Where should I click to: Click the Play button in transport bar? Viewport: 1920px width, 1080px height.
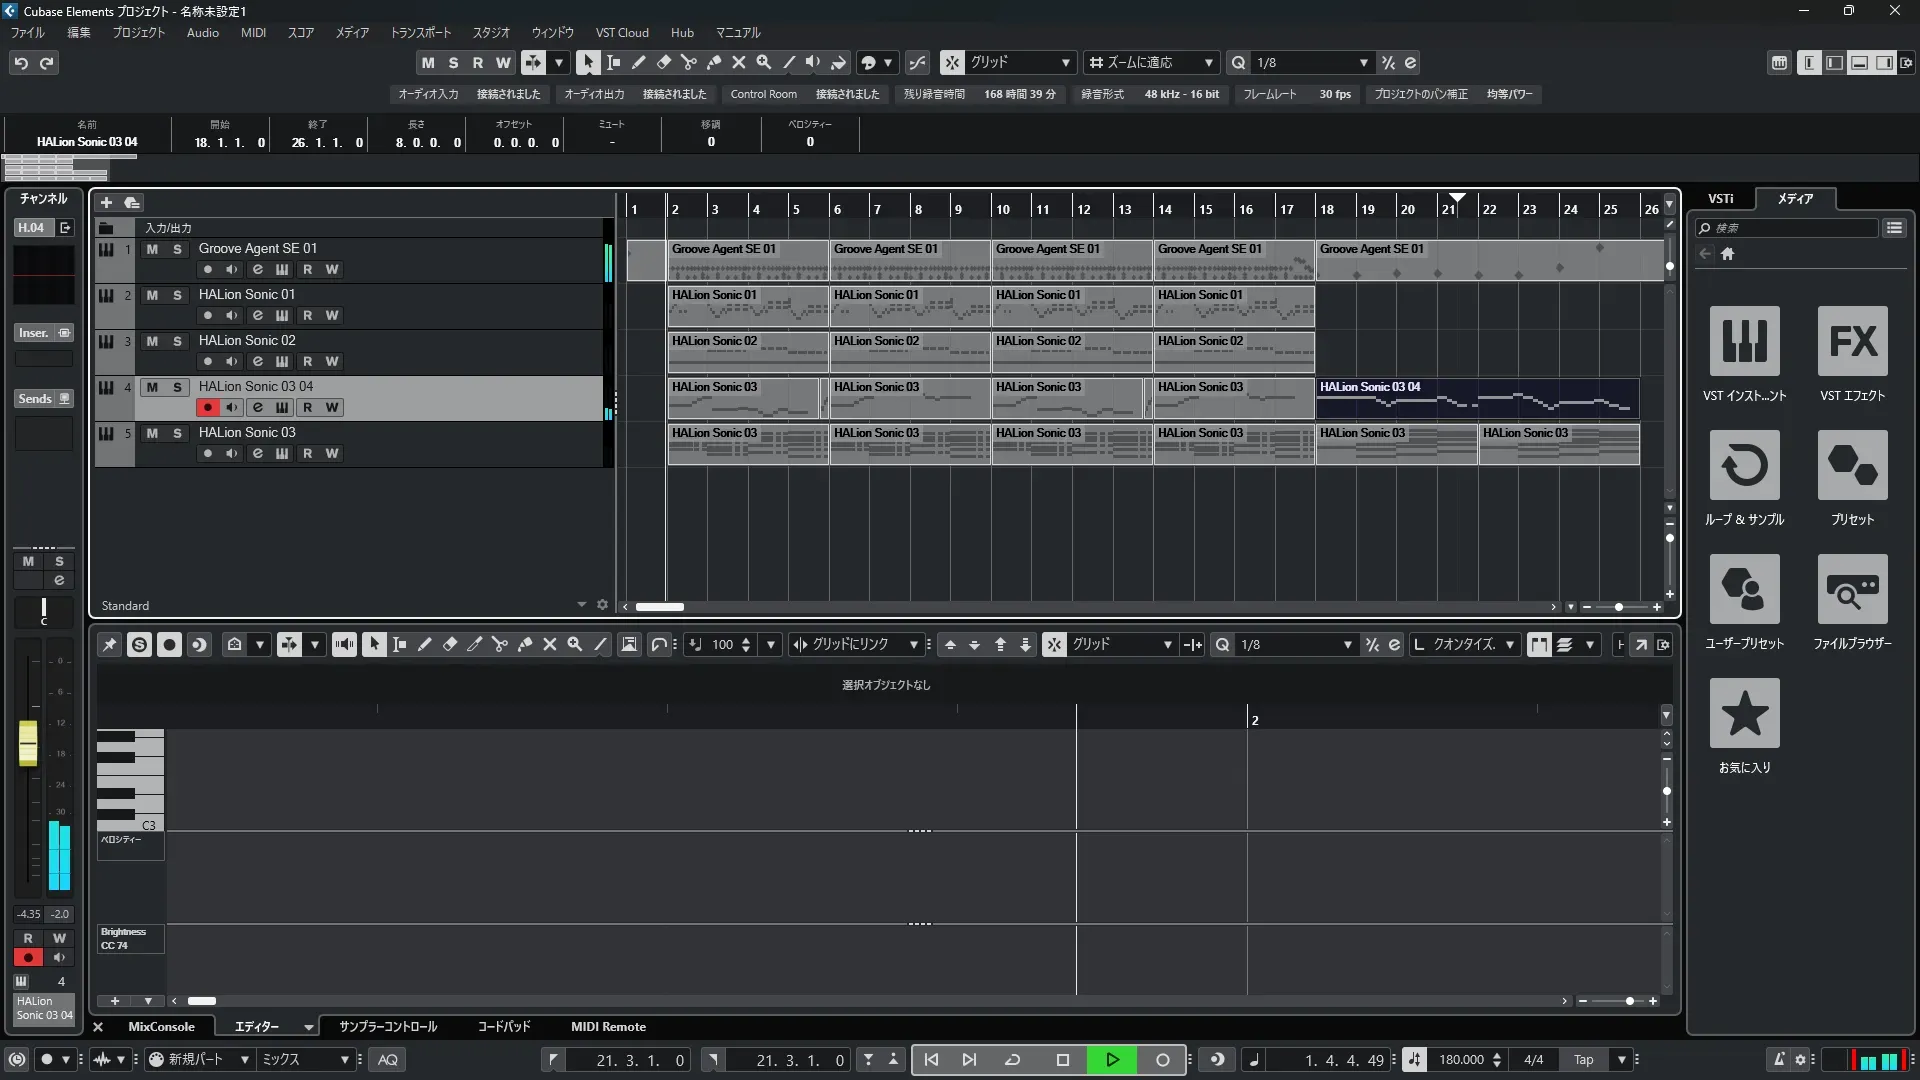pyautogui.click(x=1112, y=1060)
